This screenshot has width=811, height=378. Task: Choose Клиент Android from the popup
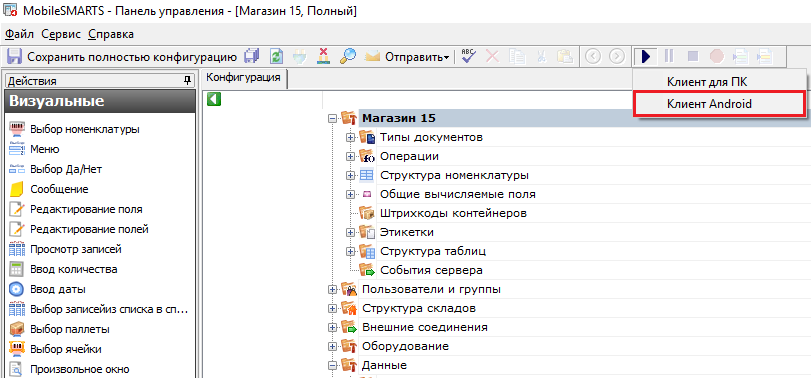point(719,104)
